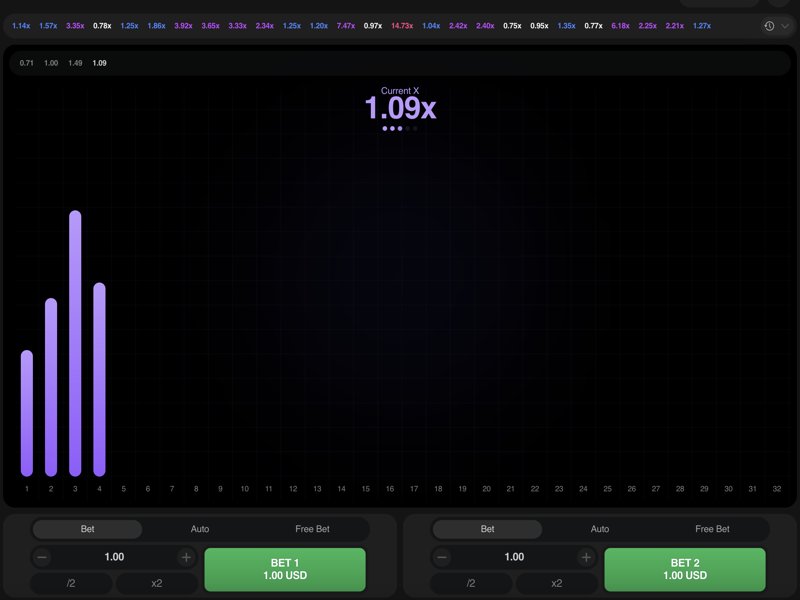Click the highlighted 1.09 value in the round values strip
800x600 pixels.
(99, 63)
